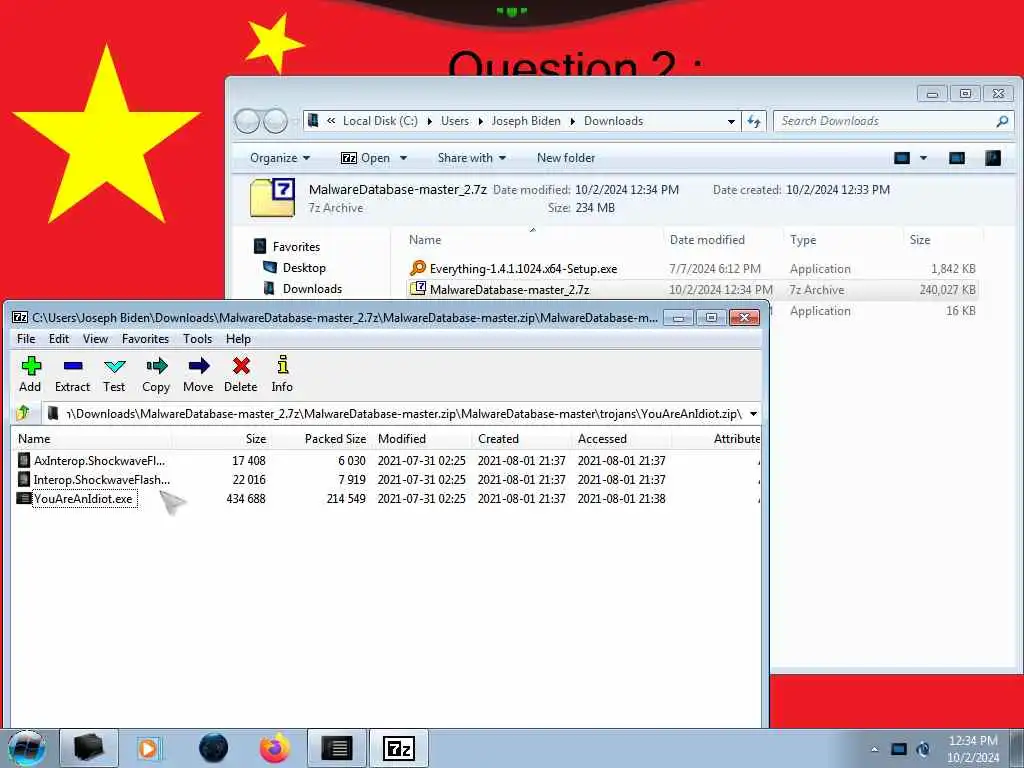Click the Copy icon in 7-Zip
Image resolution: width=1024 pixels, height=768 pixels.
coord(156,374)
